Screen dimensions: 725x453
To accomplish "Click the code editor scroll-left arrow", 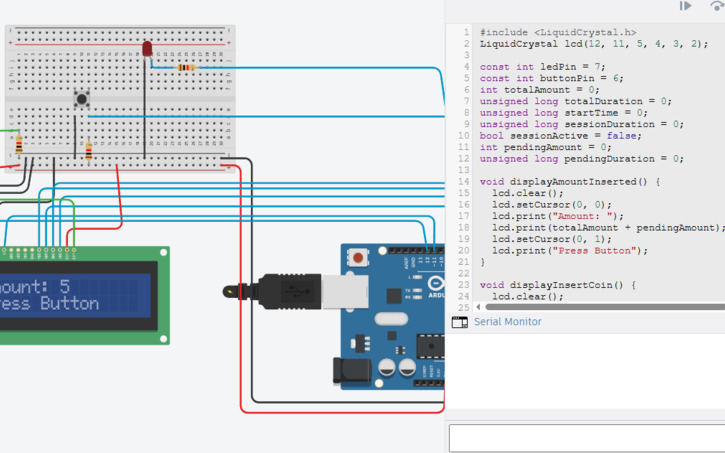I will coord(478,307).
